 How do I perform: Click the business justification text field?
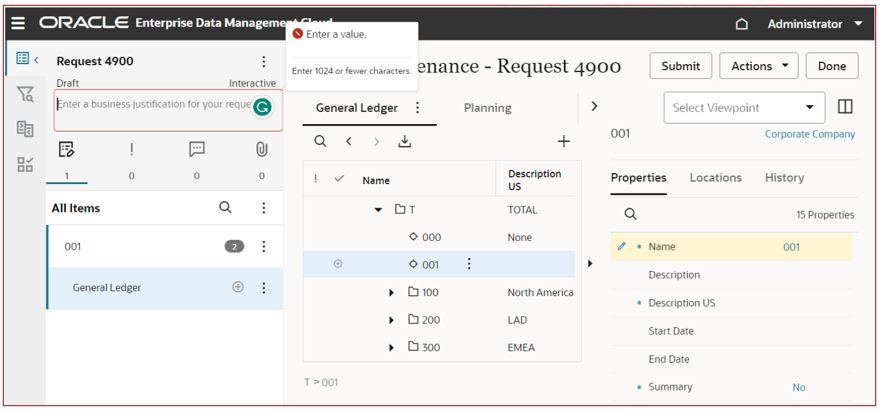point(168,111)
